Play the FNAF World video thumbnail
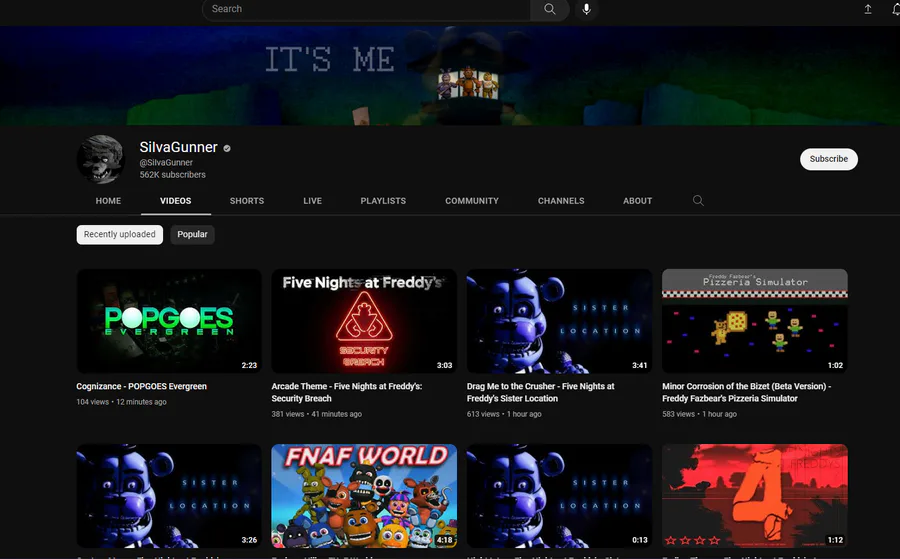900x559 pixels. 364,496
